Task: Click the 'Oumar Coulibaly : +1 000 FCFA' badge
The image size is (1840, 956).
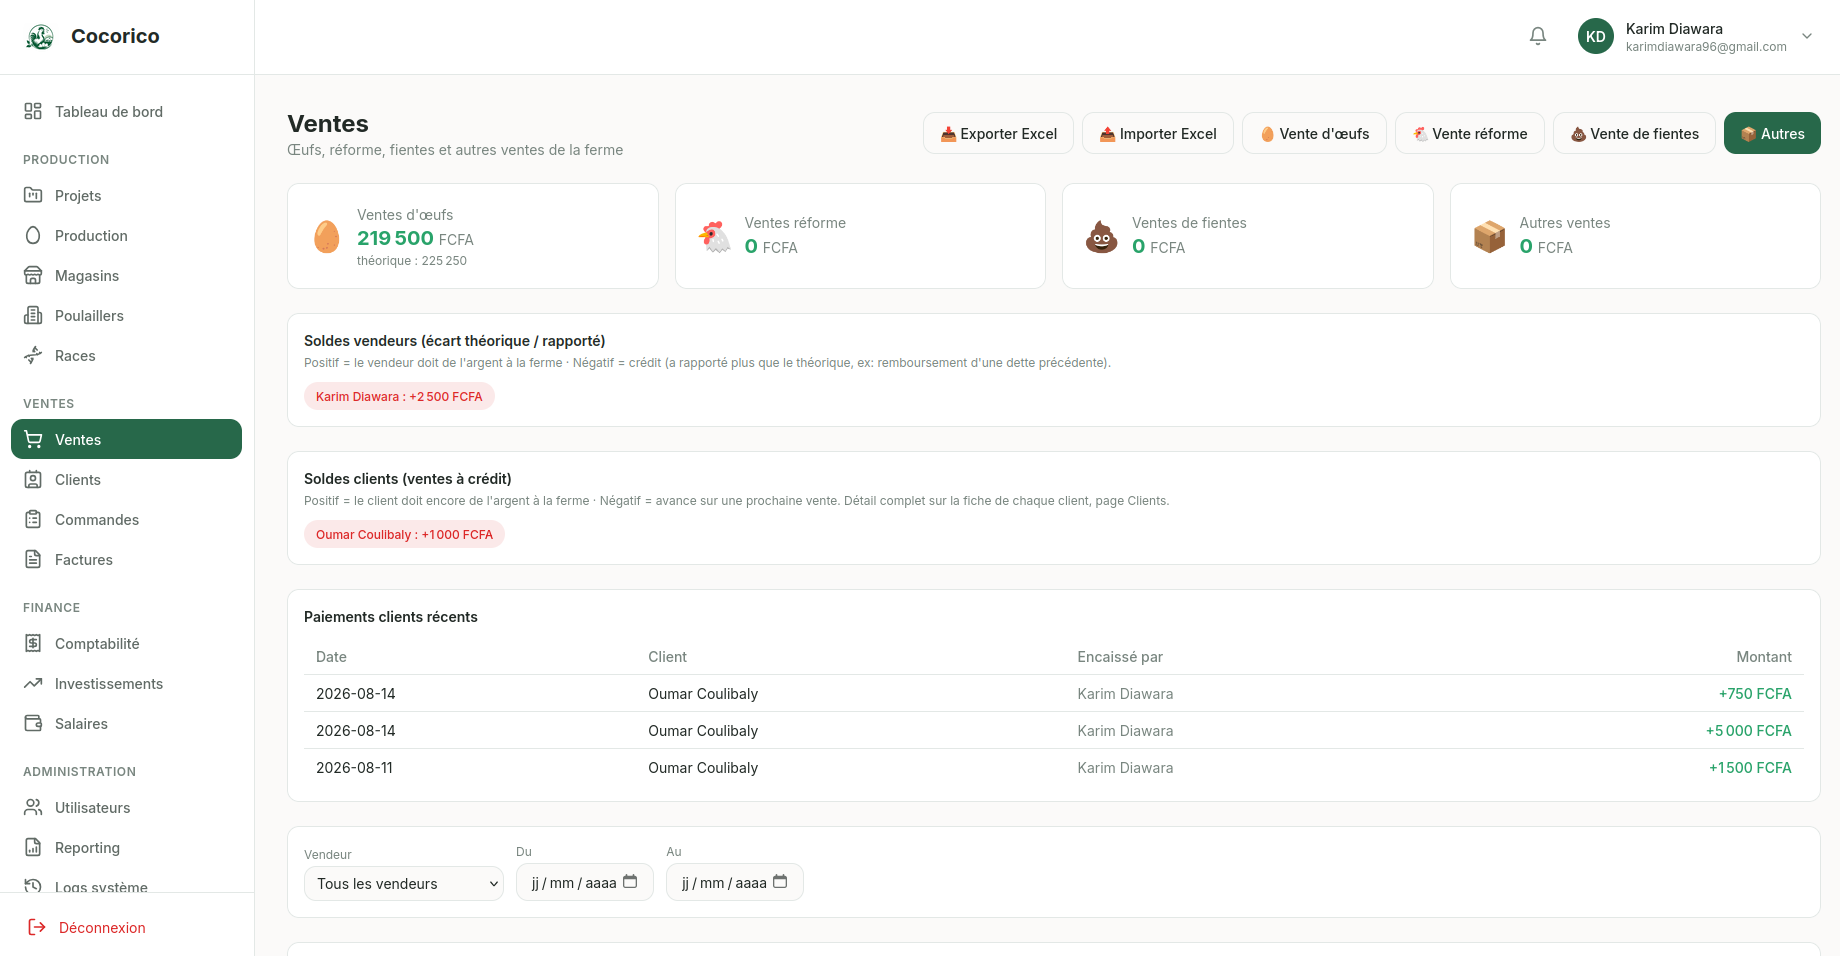Action: click(x=404, y=534)
